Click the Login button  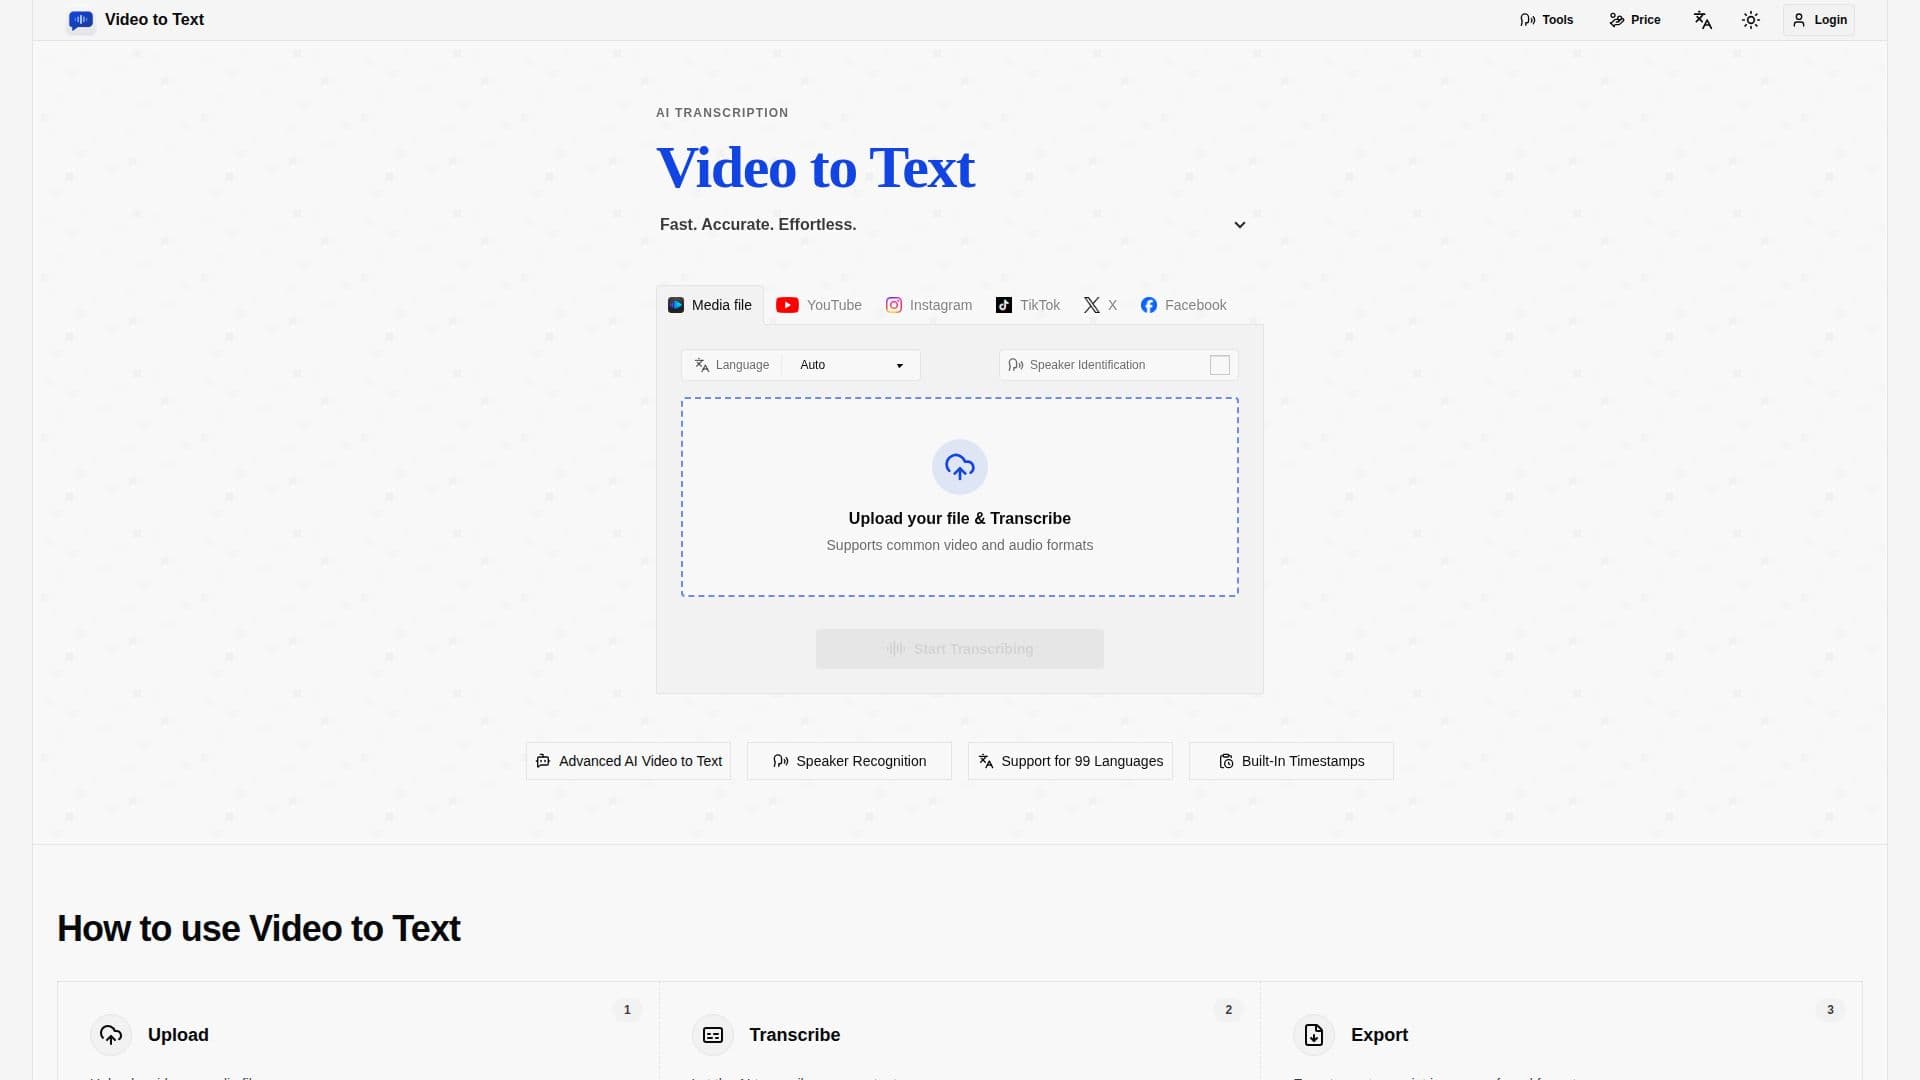coord(1819,20)
